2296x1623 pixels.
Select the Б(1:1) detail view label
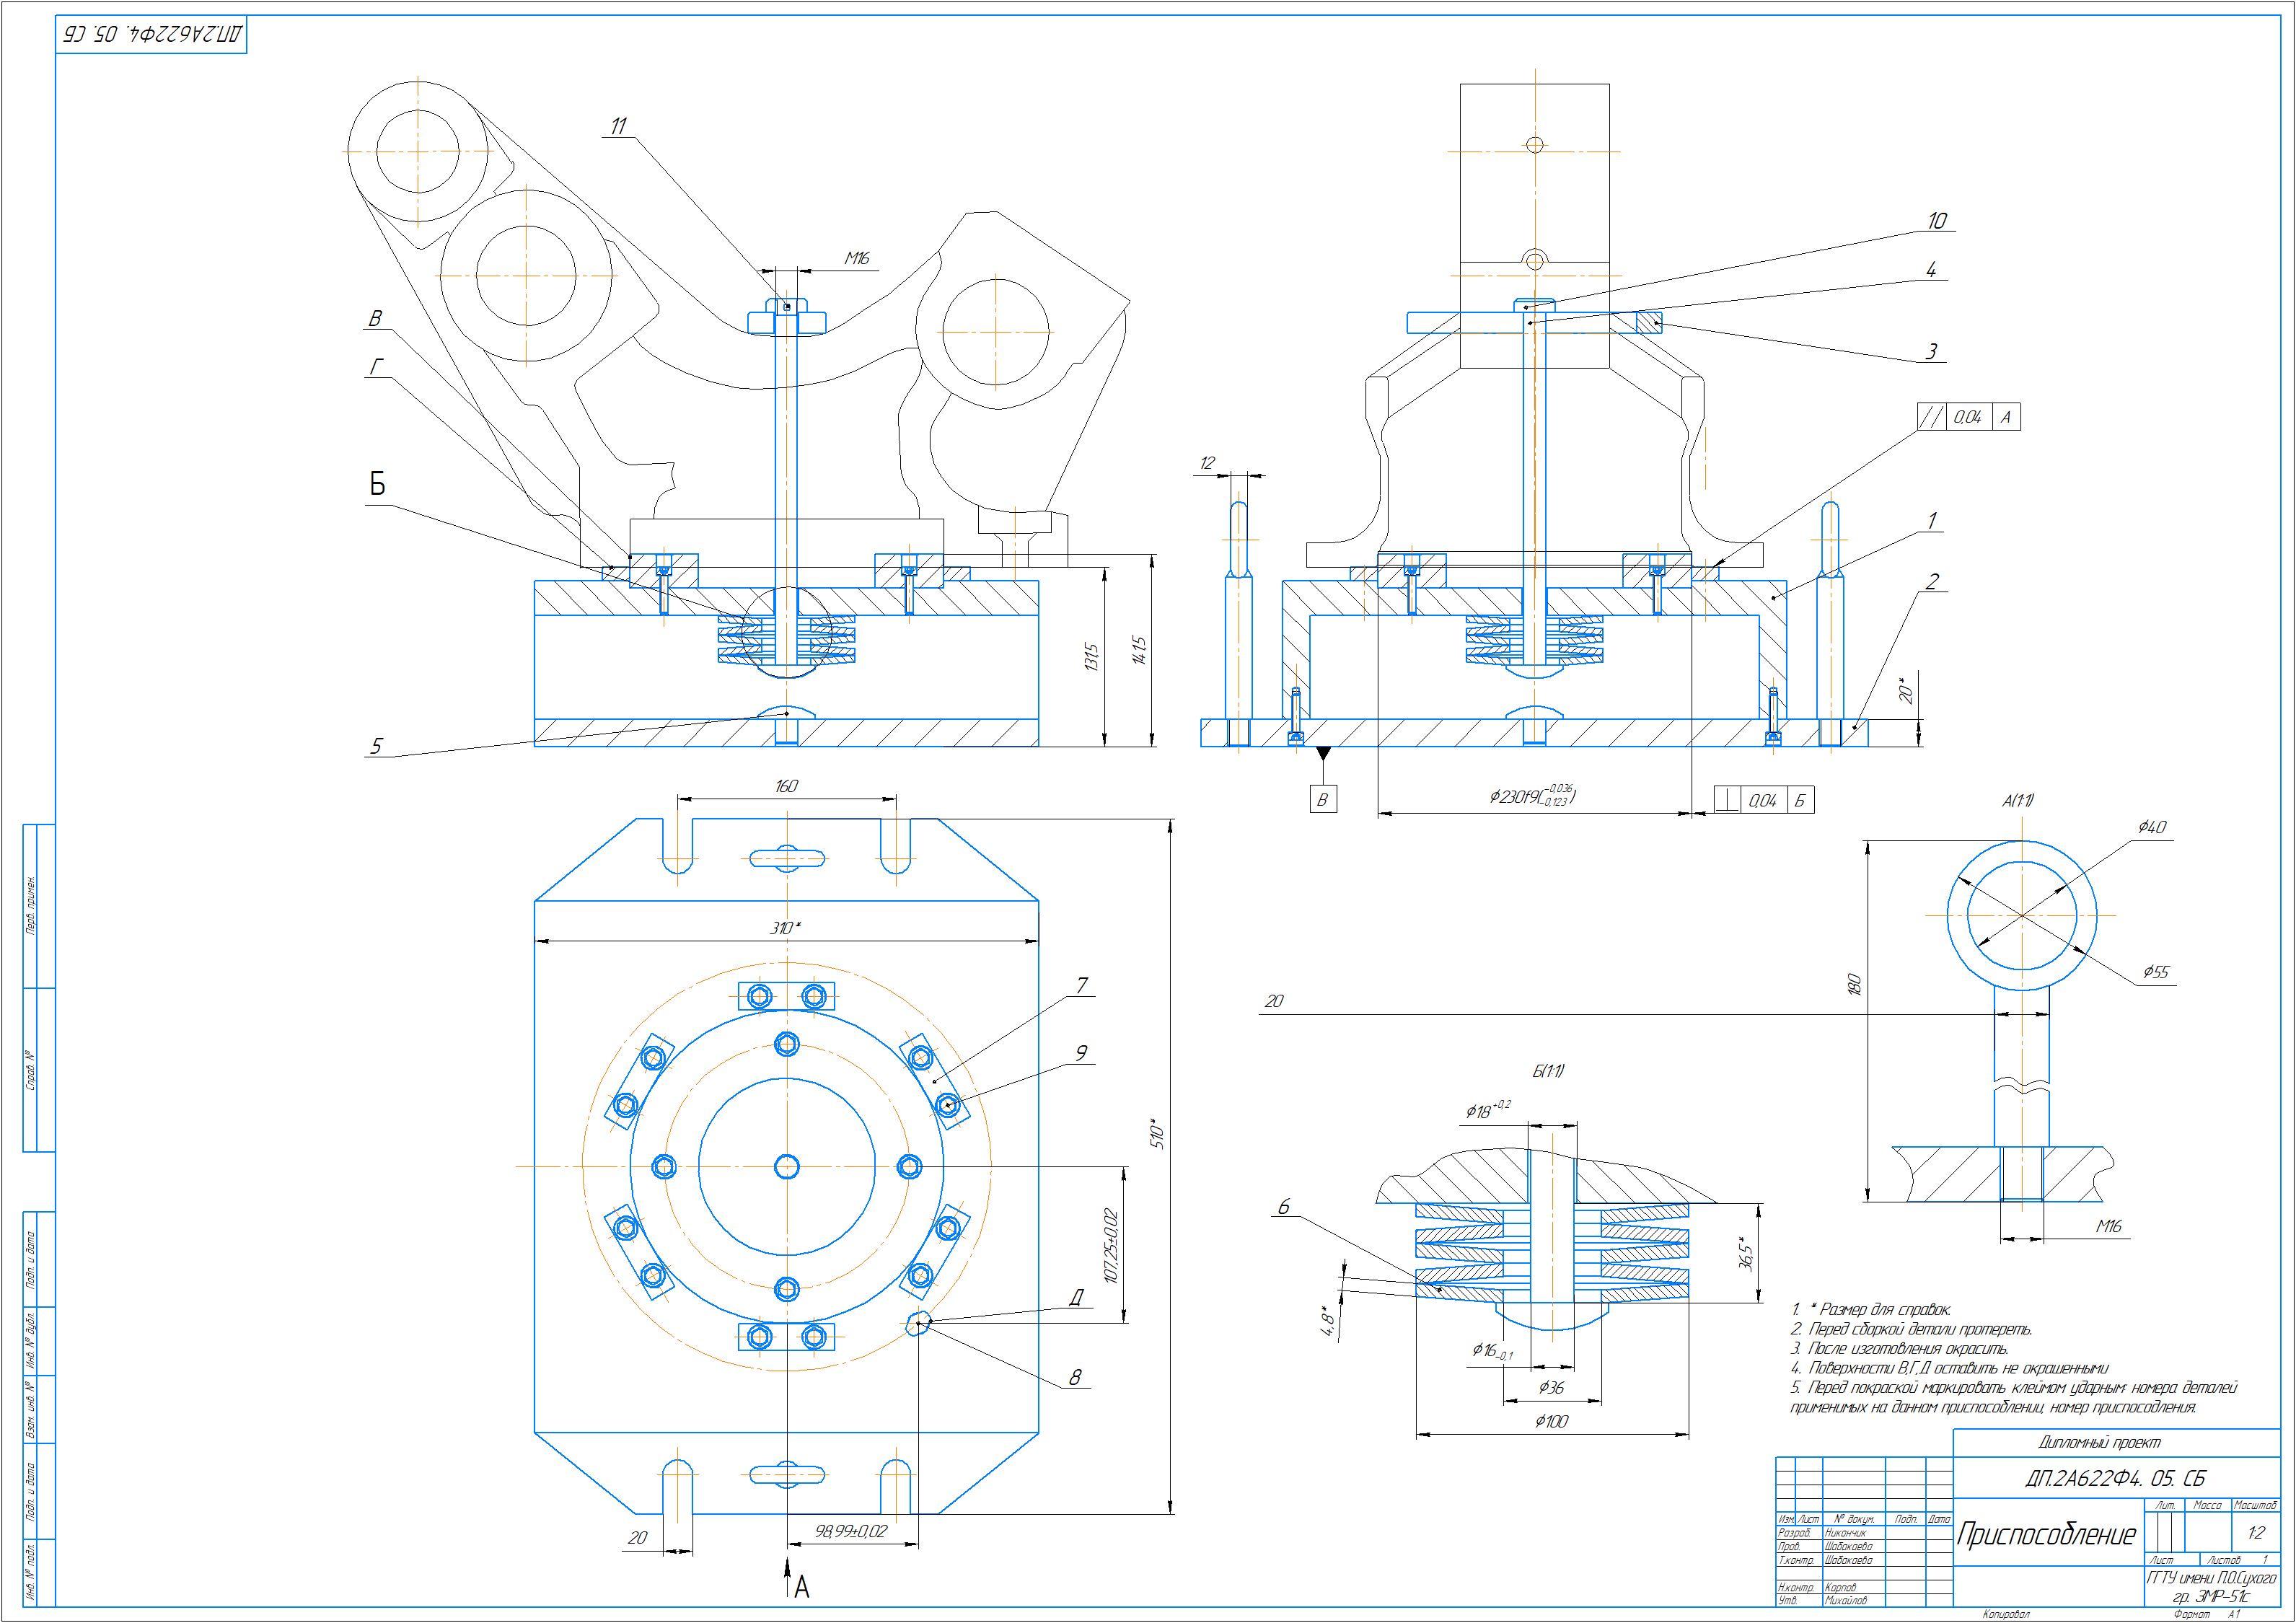(1548, 1071)
